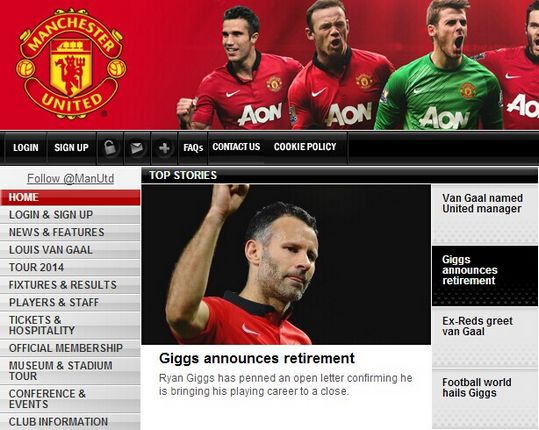Screen dimensions: 539x430
Task: Open the COOKIE POLICY link
Action: click(305, 147)
